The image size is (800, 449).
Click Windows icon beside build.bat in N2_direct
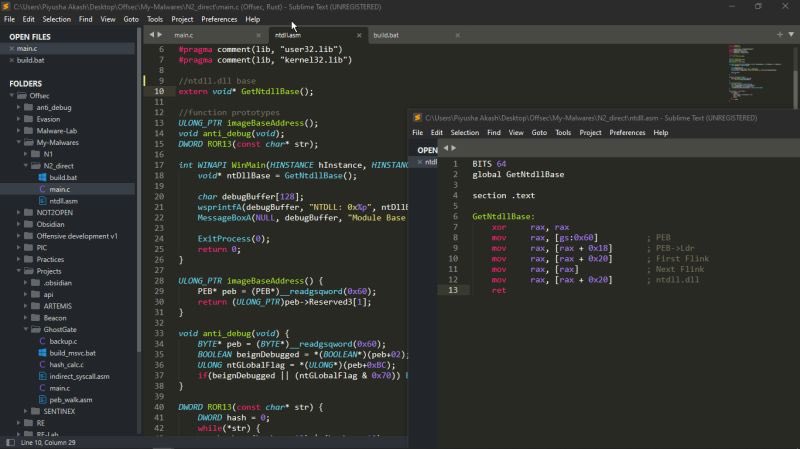(42, 178)
